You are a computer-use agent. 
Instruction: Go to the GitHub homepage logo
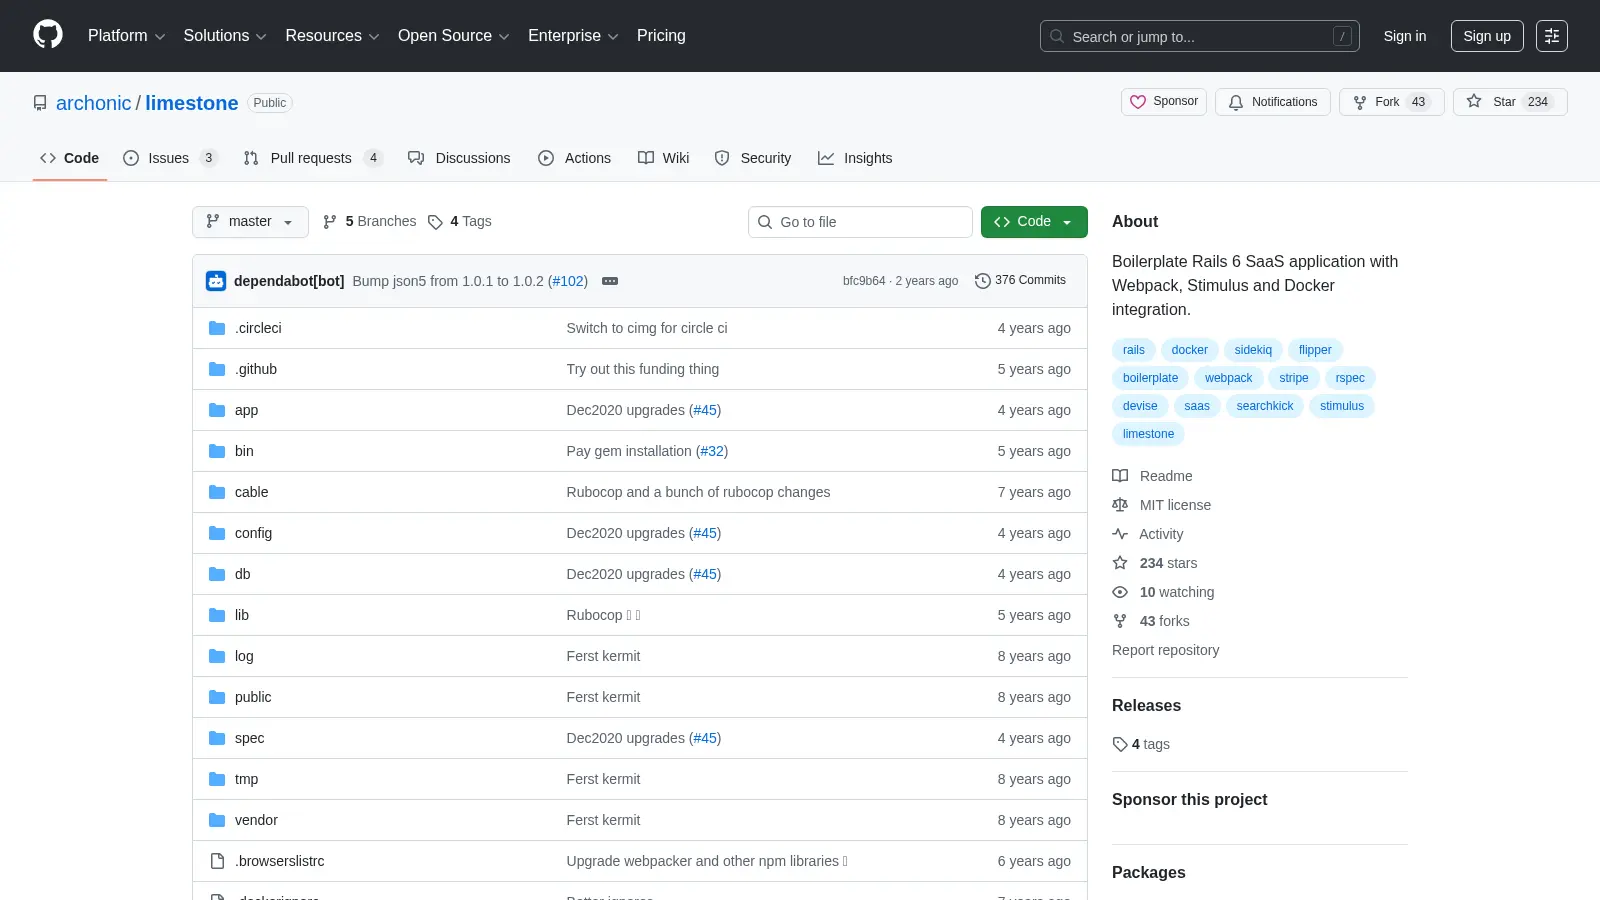point(48,35)
